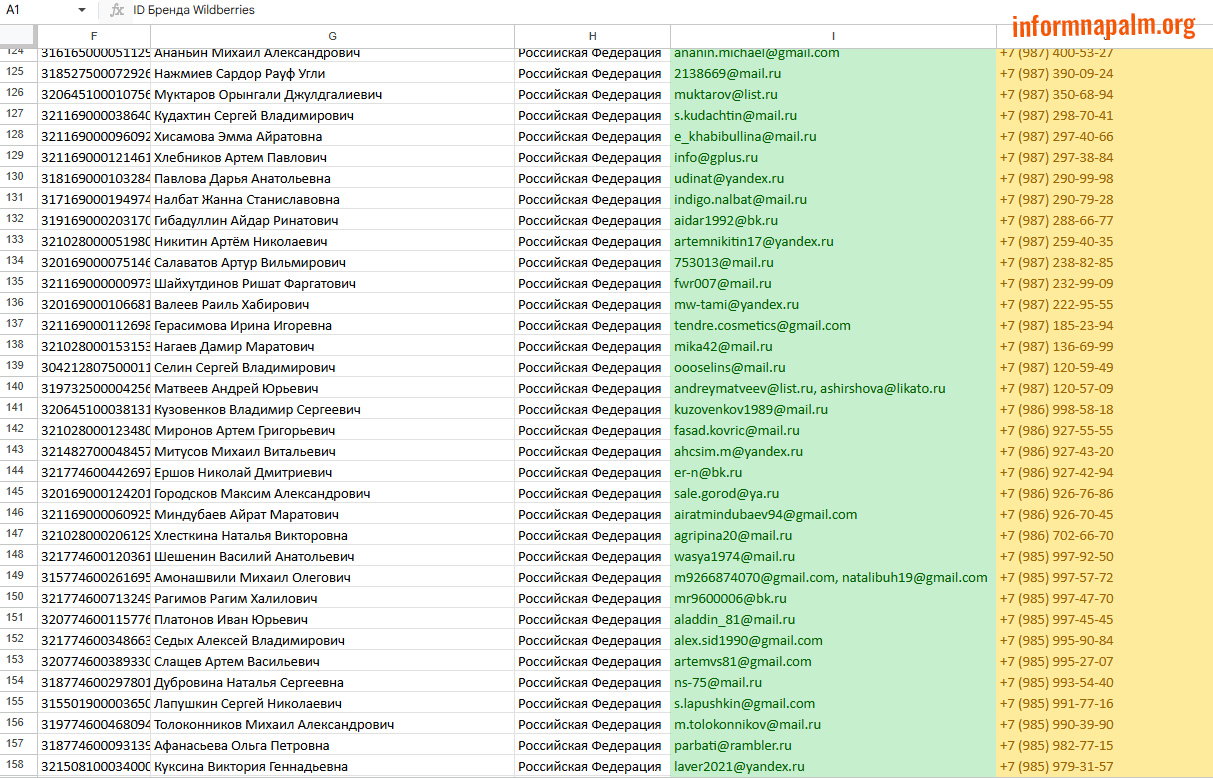The image size is (1213, 778).
Task: Click the email fasad.kovric@mail.ru
Action: [737, 430]
